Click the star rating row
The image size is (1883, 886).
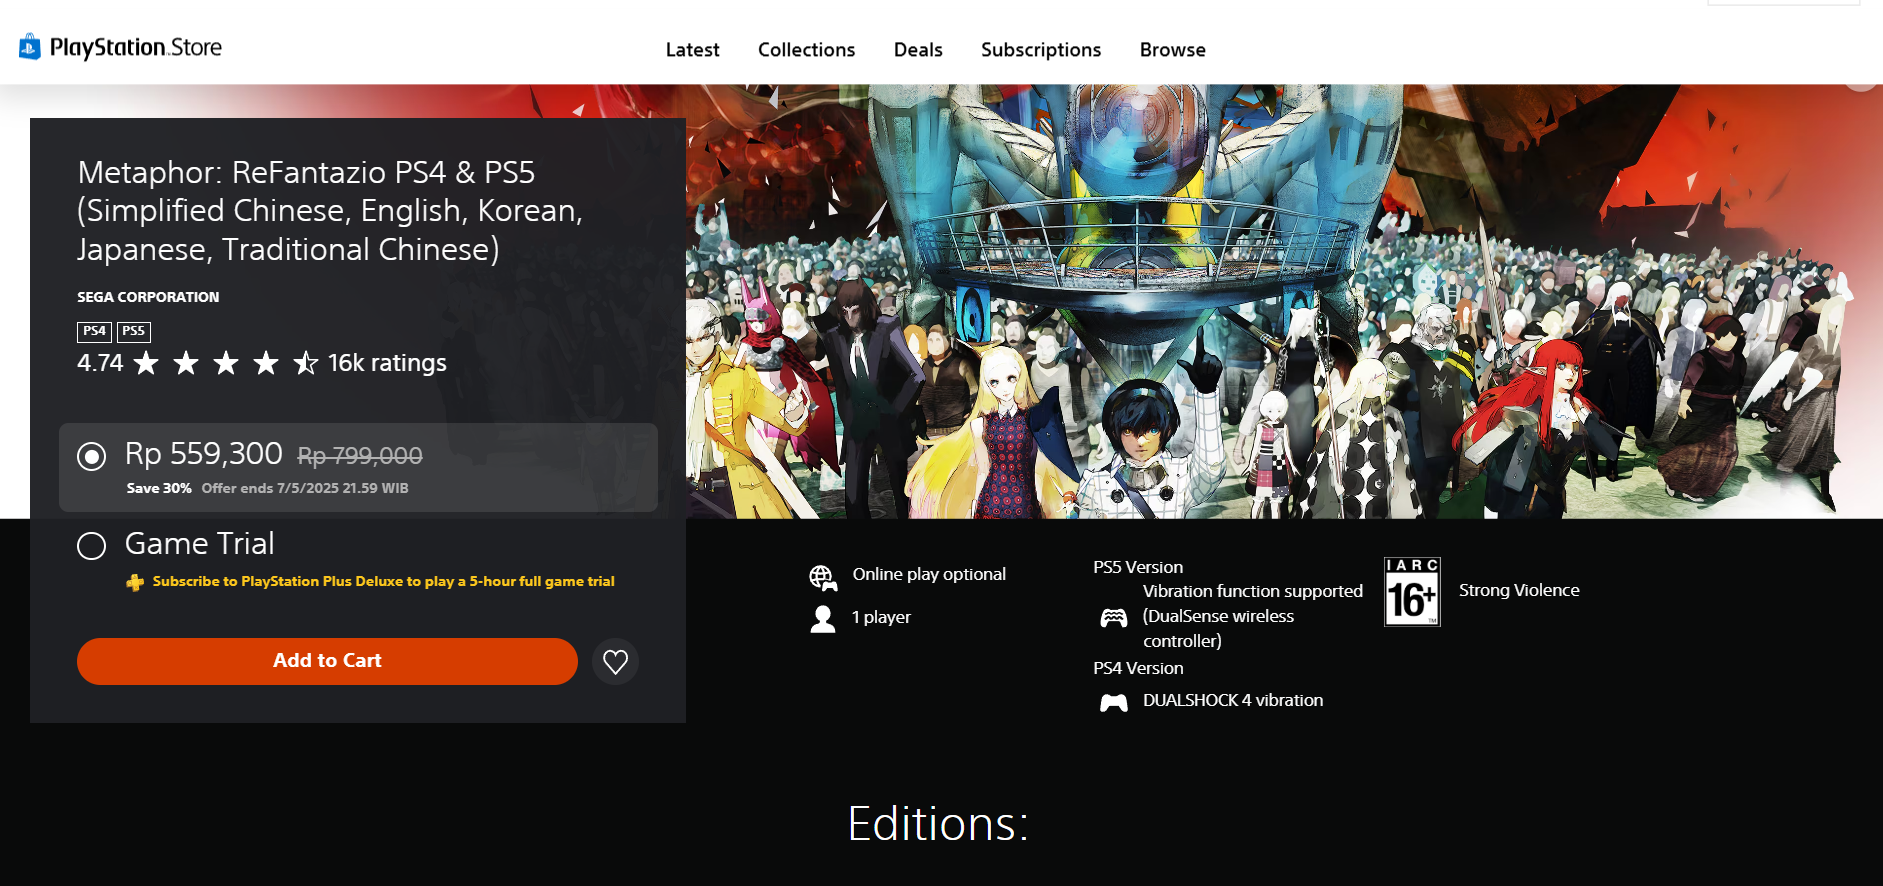click(x=226, y=363)
